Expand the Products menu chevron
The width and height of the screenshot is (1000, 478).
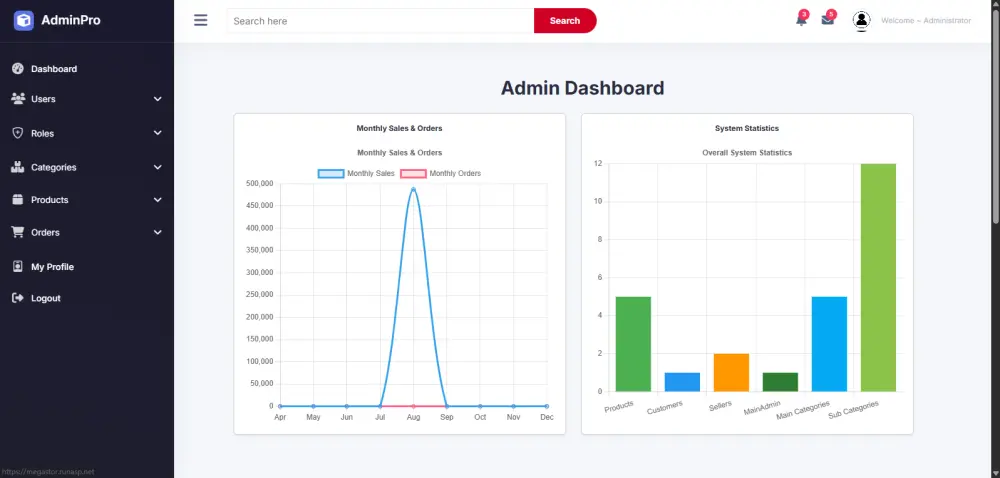(158, 199)
